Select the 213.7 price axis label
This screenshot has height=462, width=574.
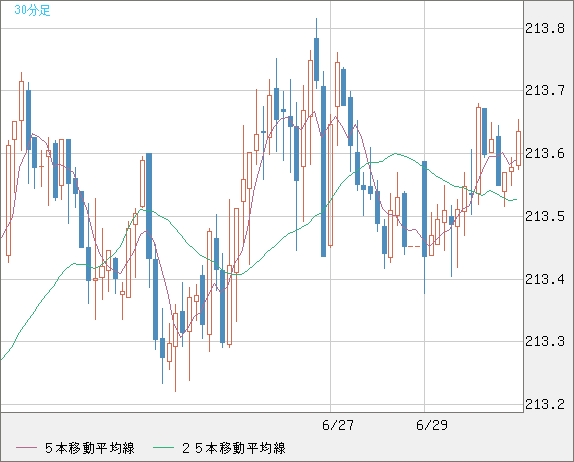(545, 90)
